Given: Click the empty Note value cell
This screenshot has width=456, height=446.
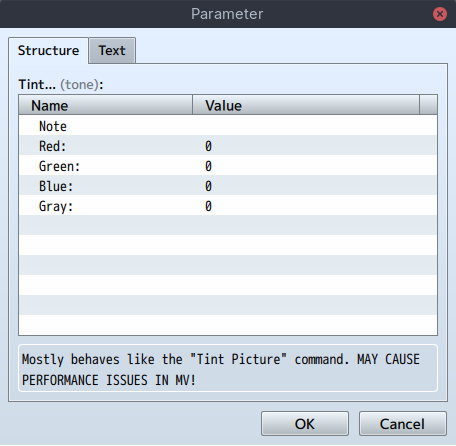Looking at the screenshot, I should coord(315,125).
